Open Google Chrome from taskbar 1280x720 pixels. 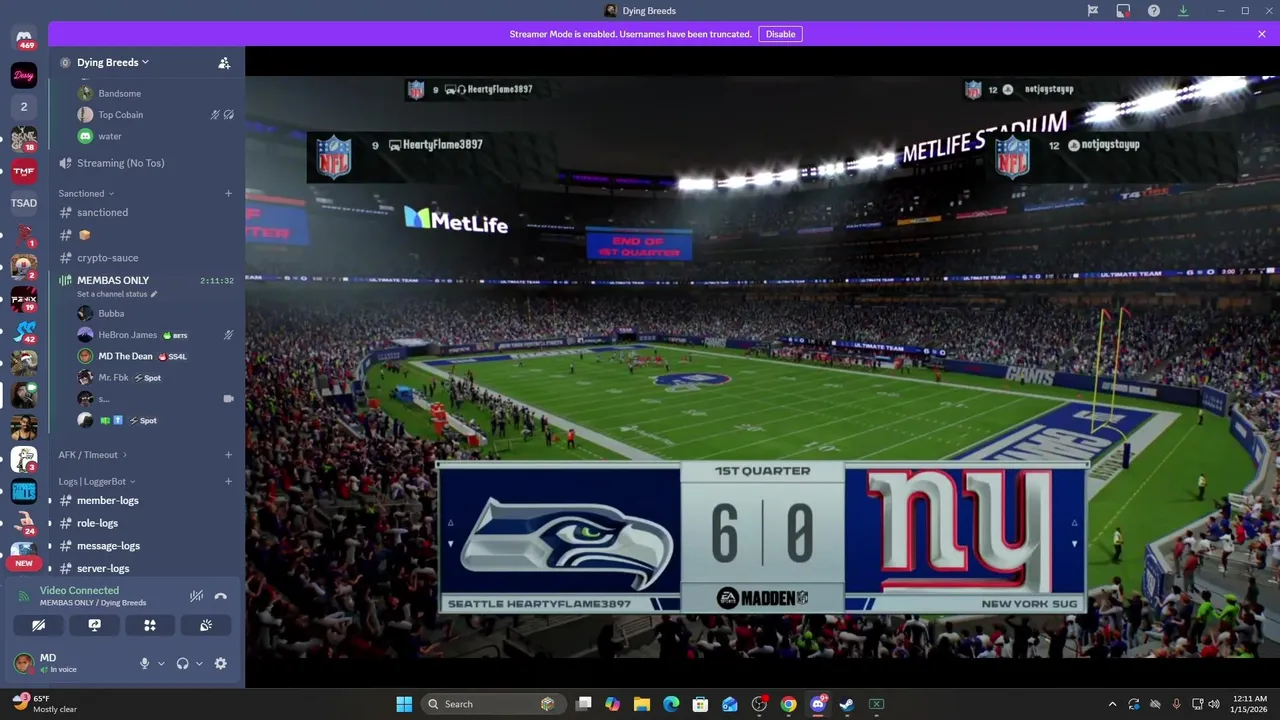coord(789,704)
